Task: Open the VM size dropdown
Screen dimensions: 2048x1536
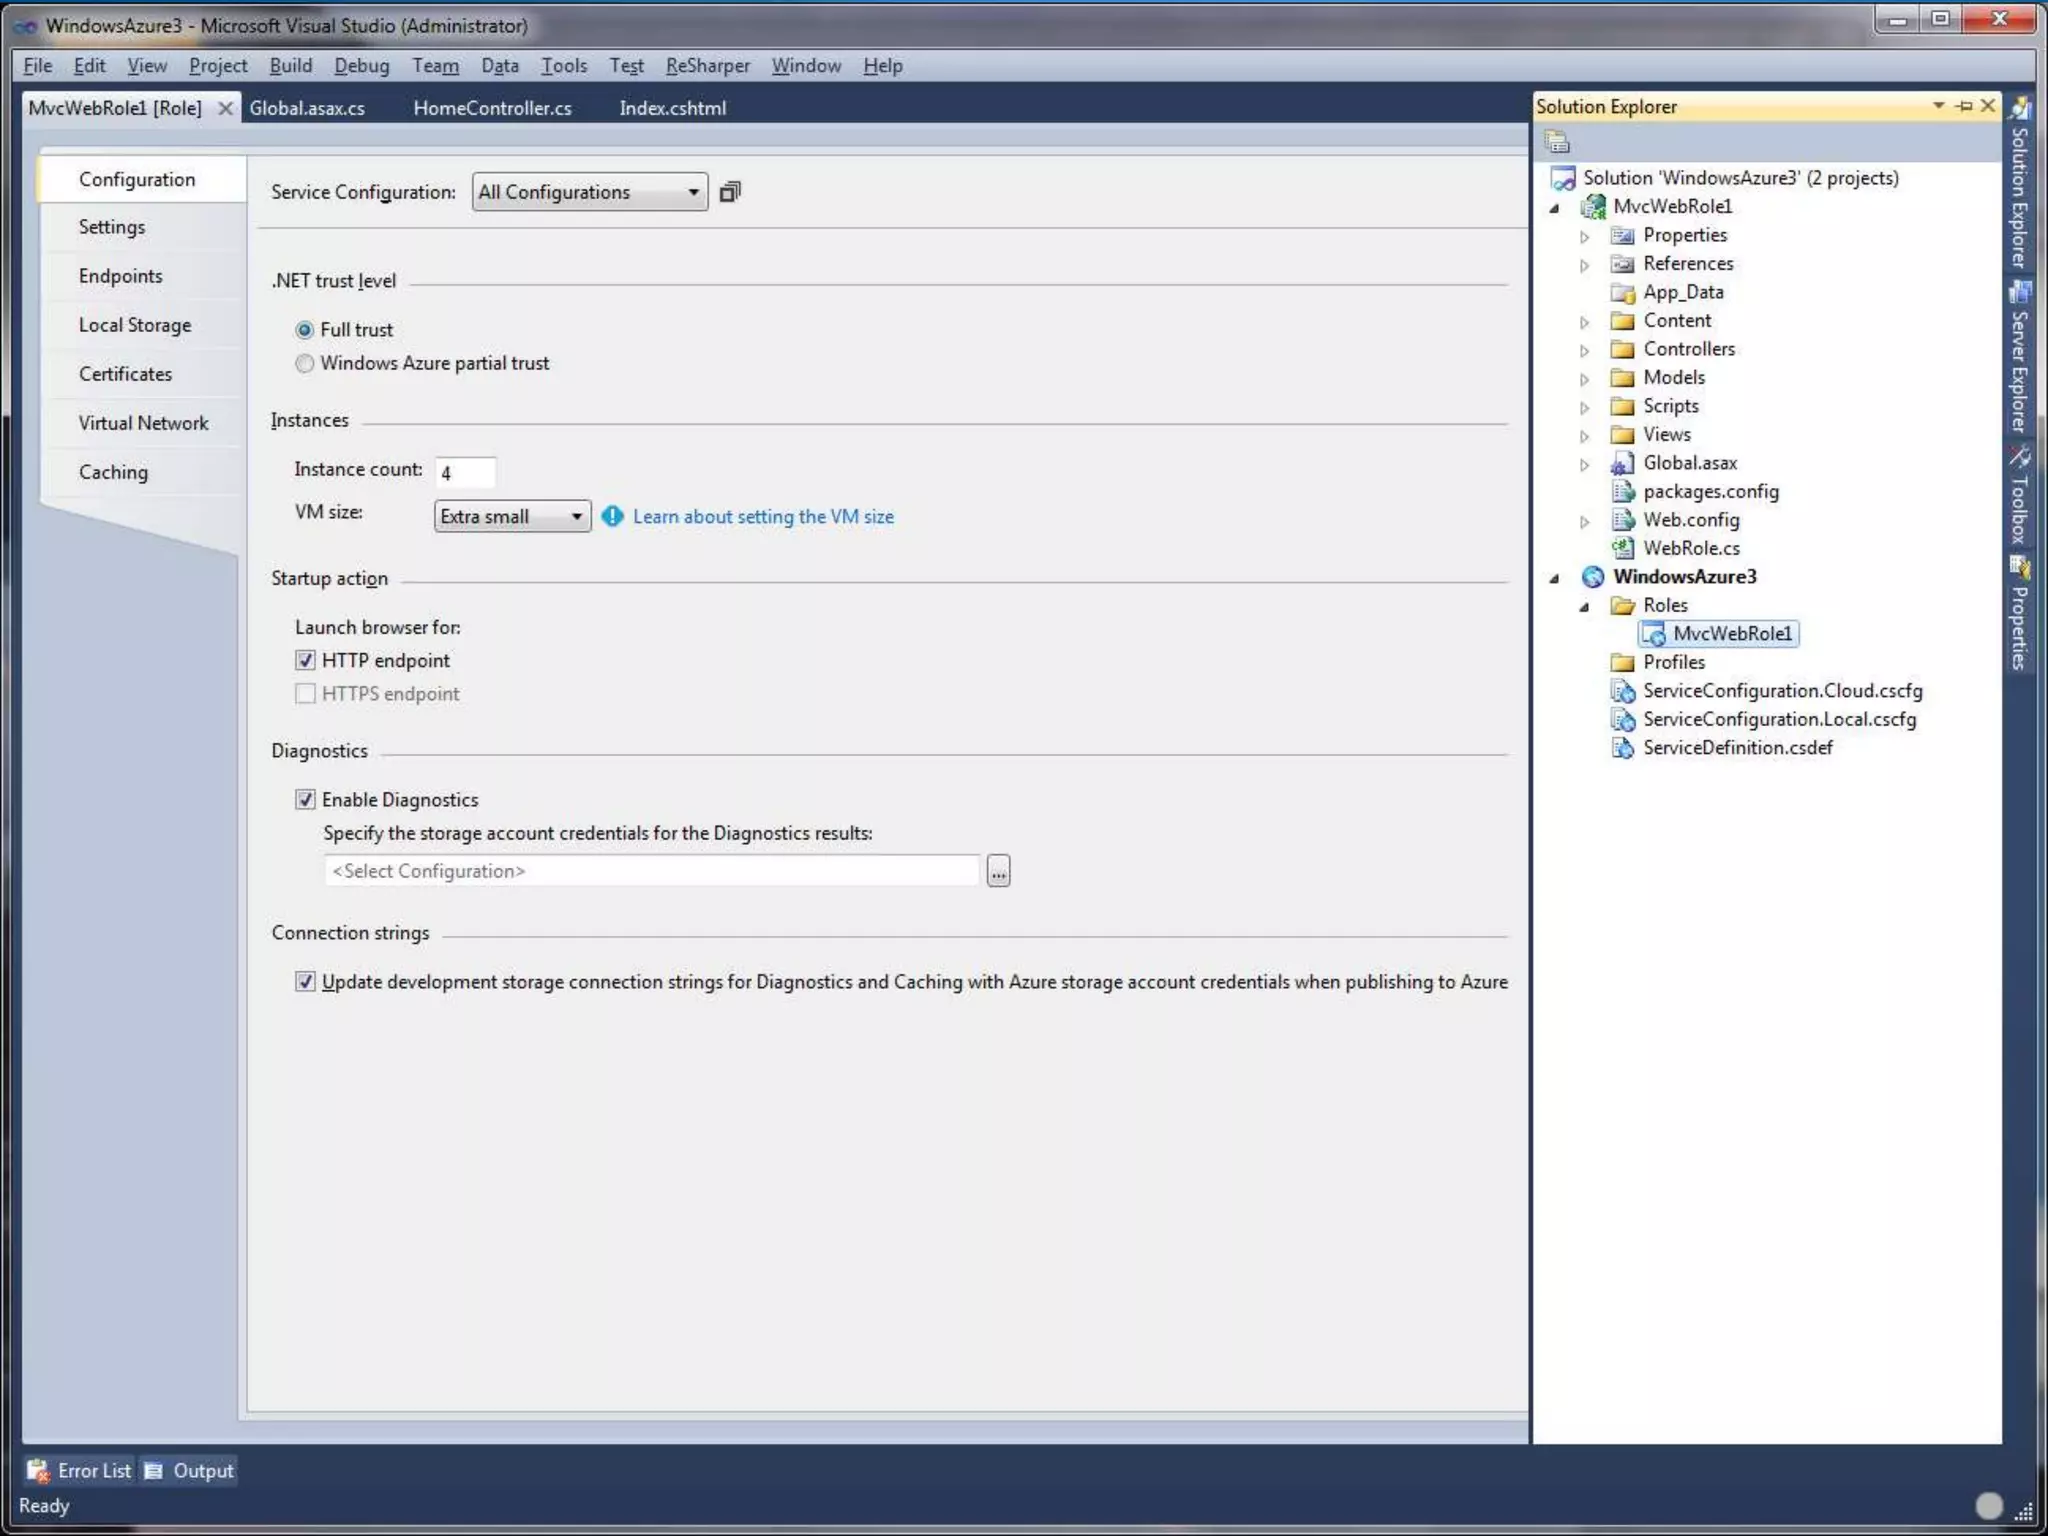Action: (x=512, y=517)
